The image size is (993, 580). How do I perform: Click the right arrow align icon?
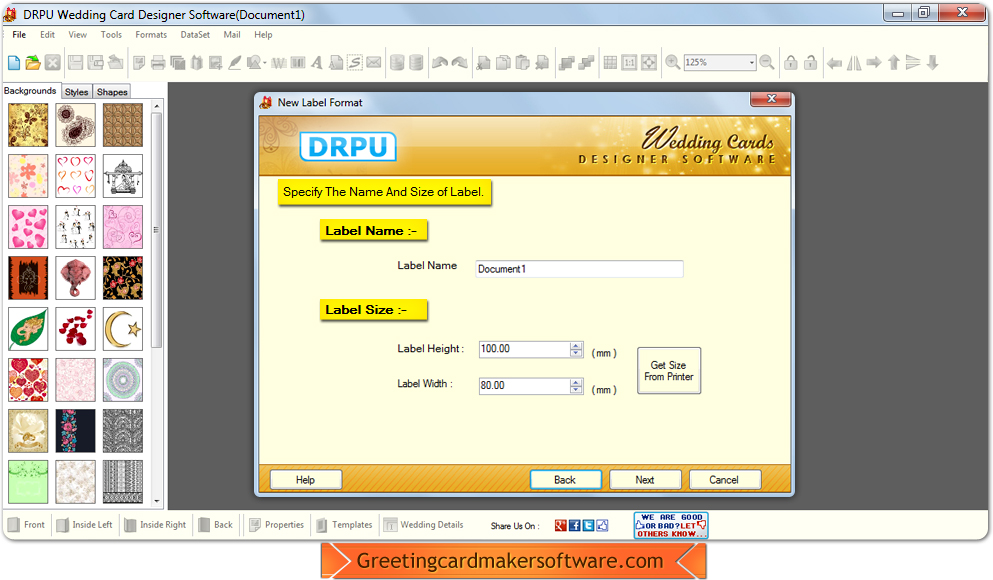(874, 62)
